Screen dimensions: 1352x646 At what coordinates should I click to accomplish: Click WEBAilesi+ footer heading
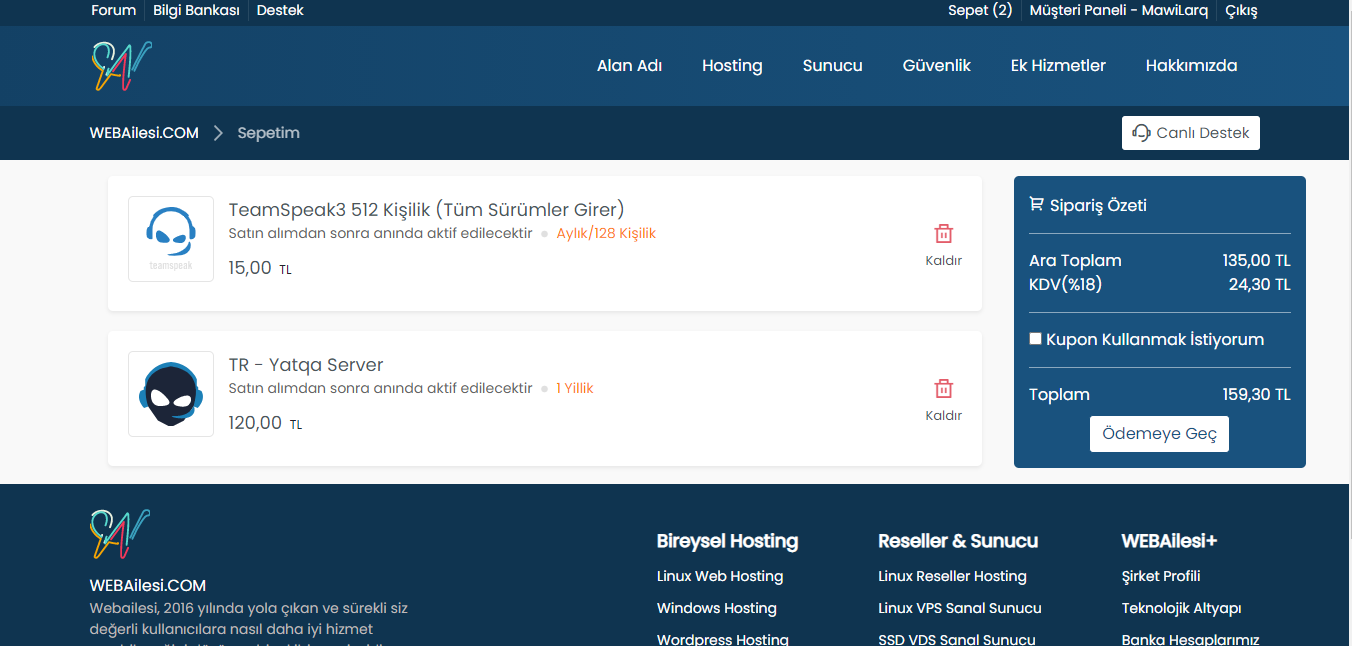1169,541
